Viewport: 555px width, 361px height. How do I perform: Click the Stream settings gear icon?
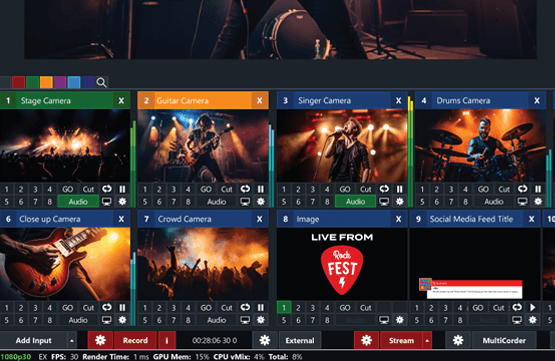point(366,340)
